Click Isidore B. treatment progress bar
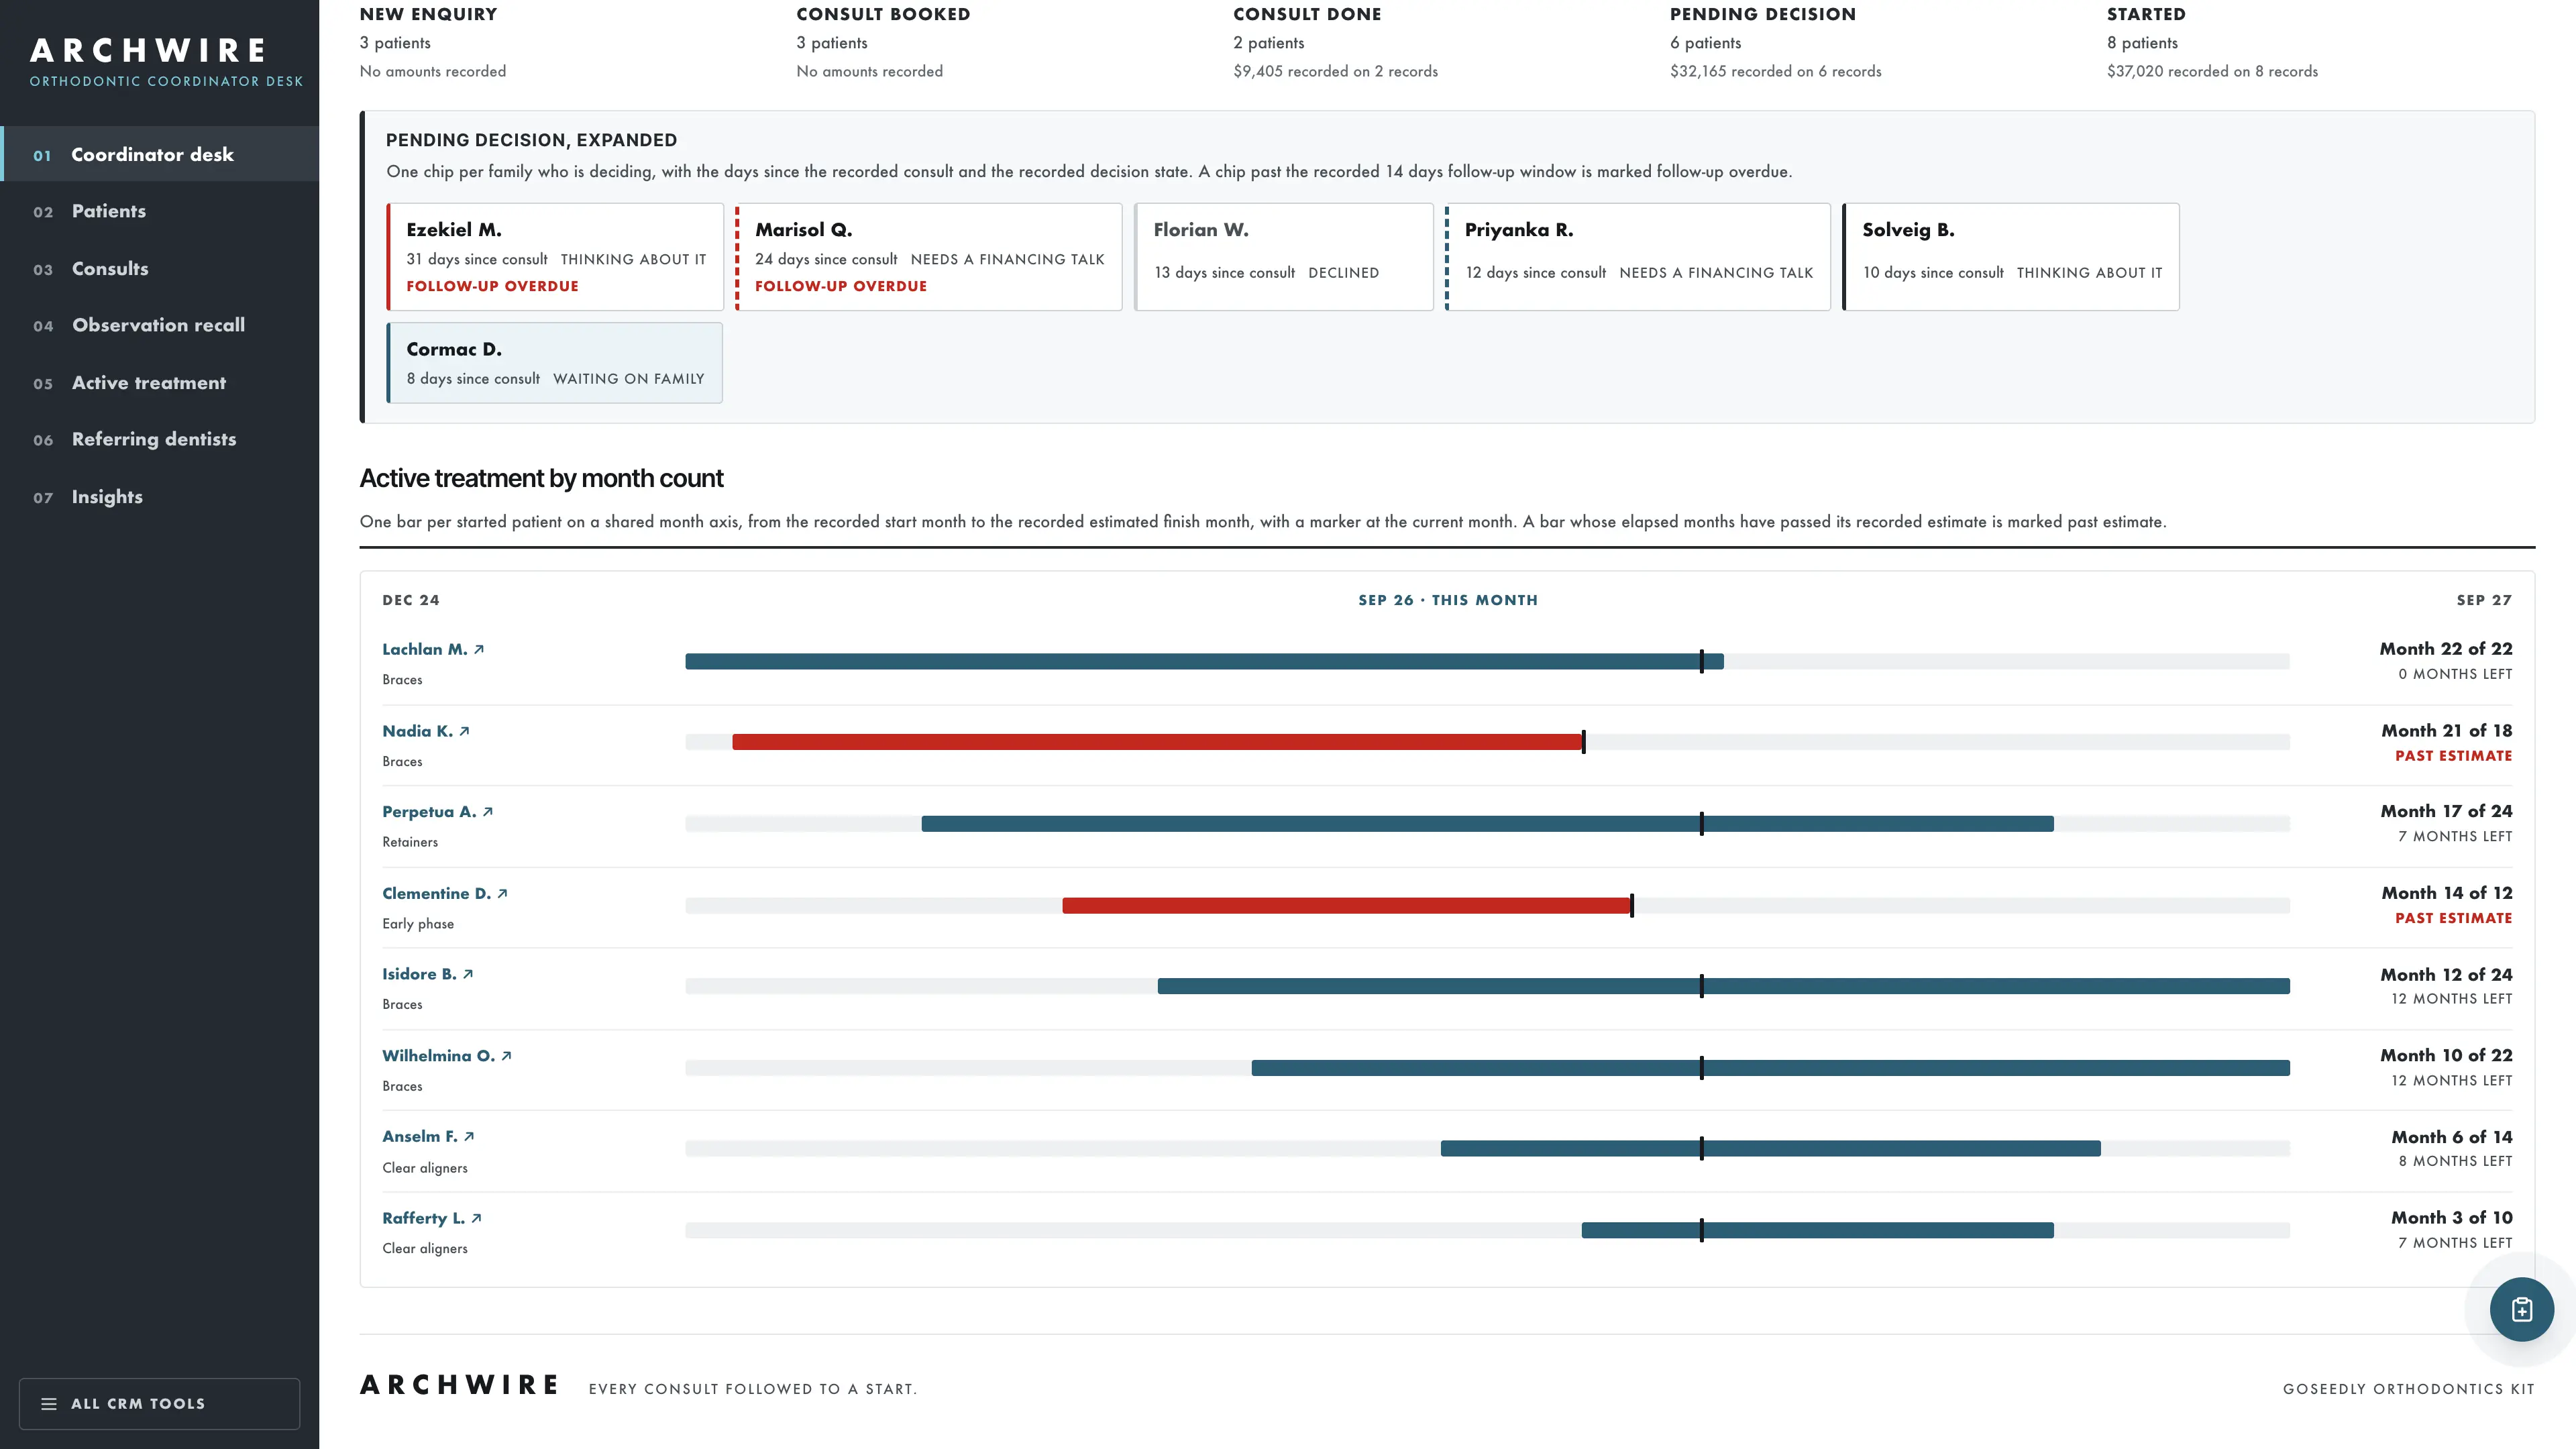2576x1449 pixels. click(x=1724, y=986)
